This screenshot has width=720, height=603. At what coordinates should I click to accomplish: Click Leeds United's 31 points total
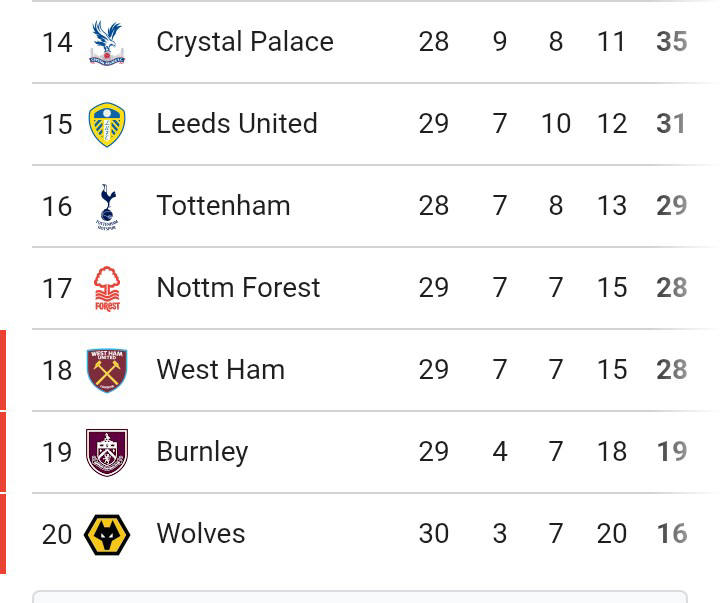(x=672, y=124)
